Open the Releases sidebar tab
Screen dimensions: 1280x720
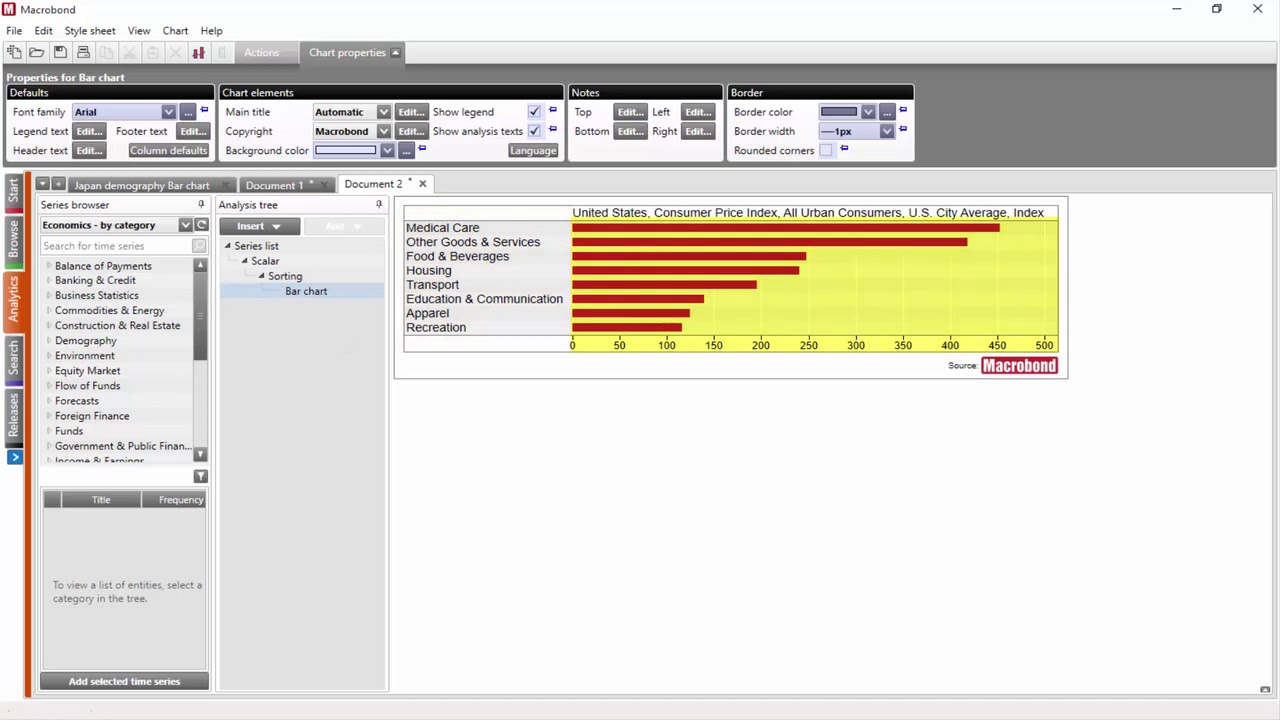point(14,415)
